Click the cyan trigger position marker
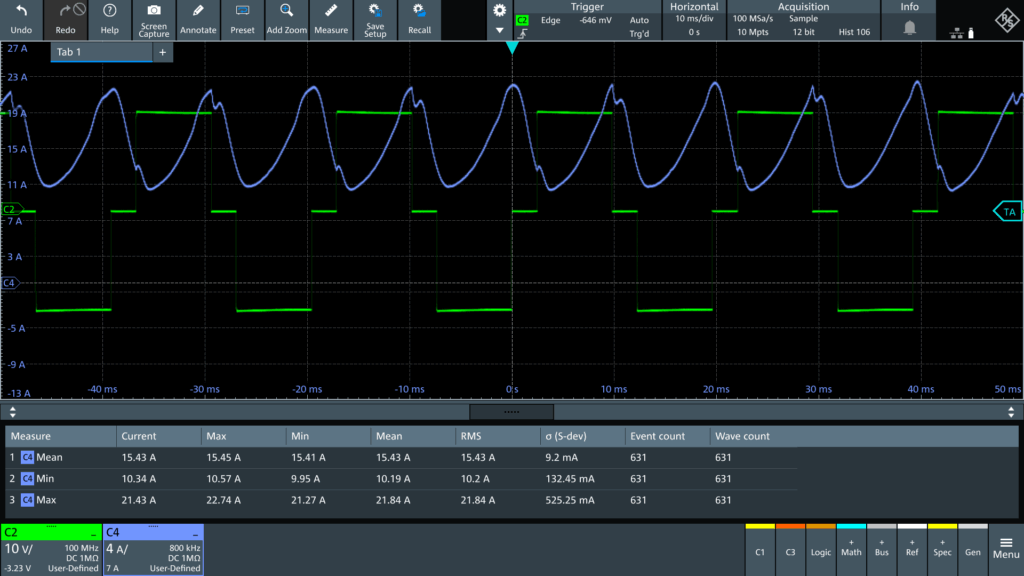This screenshot has width=1024, height=576. pyautogui.click(x=512, y=47)
